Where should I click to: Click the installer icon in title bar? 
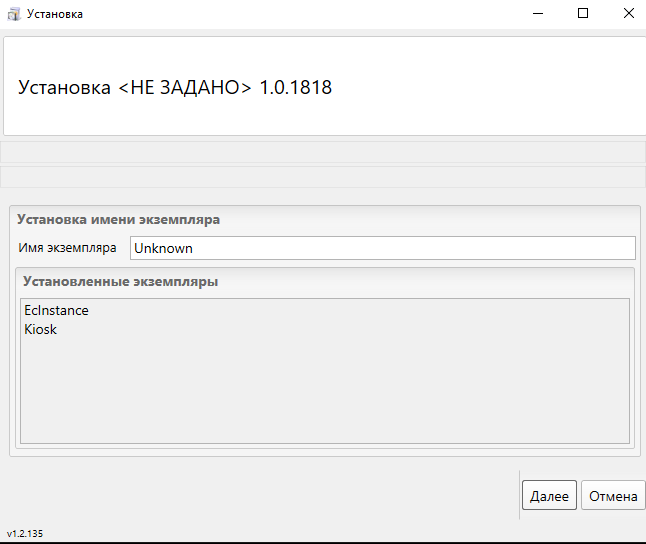coord(14,14)
